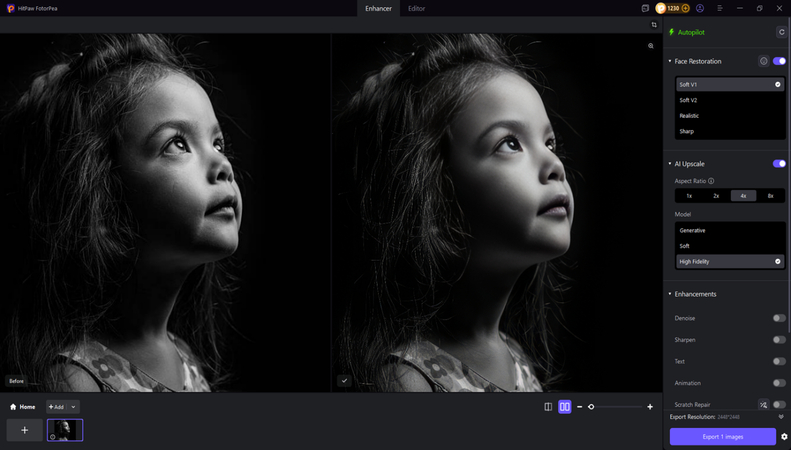
Task: Zoom out with the minus icon
Action: (580, 407)
